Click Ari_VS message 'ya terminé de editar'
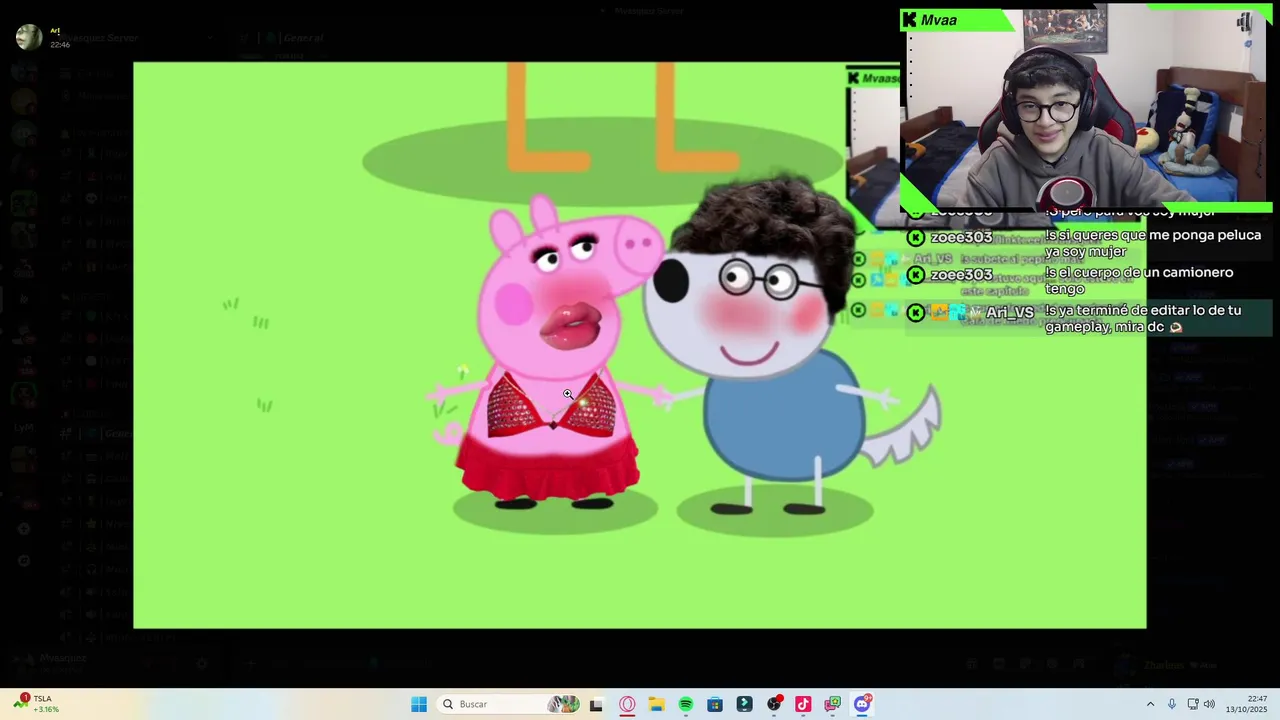Screen dimensions: 1280x720 click(1143, 318)
